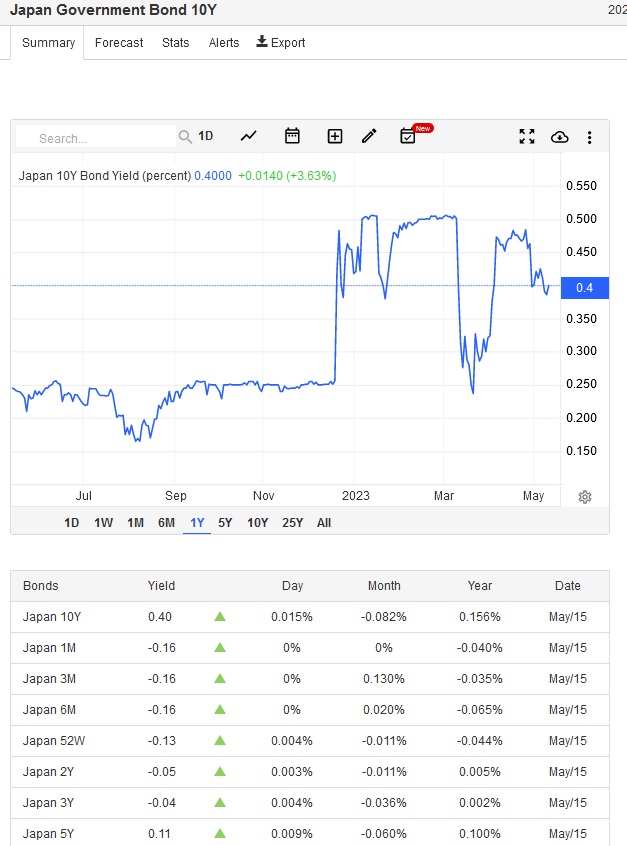Click the 0.100% year value for Japan 5Y
This screenshot has width=627, height=846.
coord(480,834)
